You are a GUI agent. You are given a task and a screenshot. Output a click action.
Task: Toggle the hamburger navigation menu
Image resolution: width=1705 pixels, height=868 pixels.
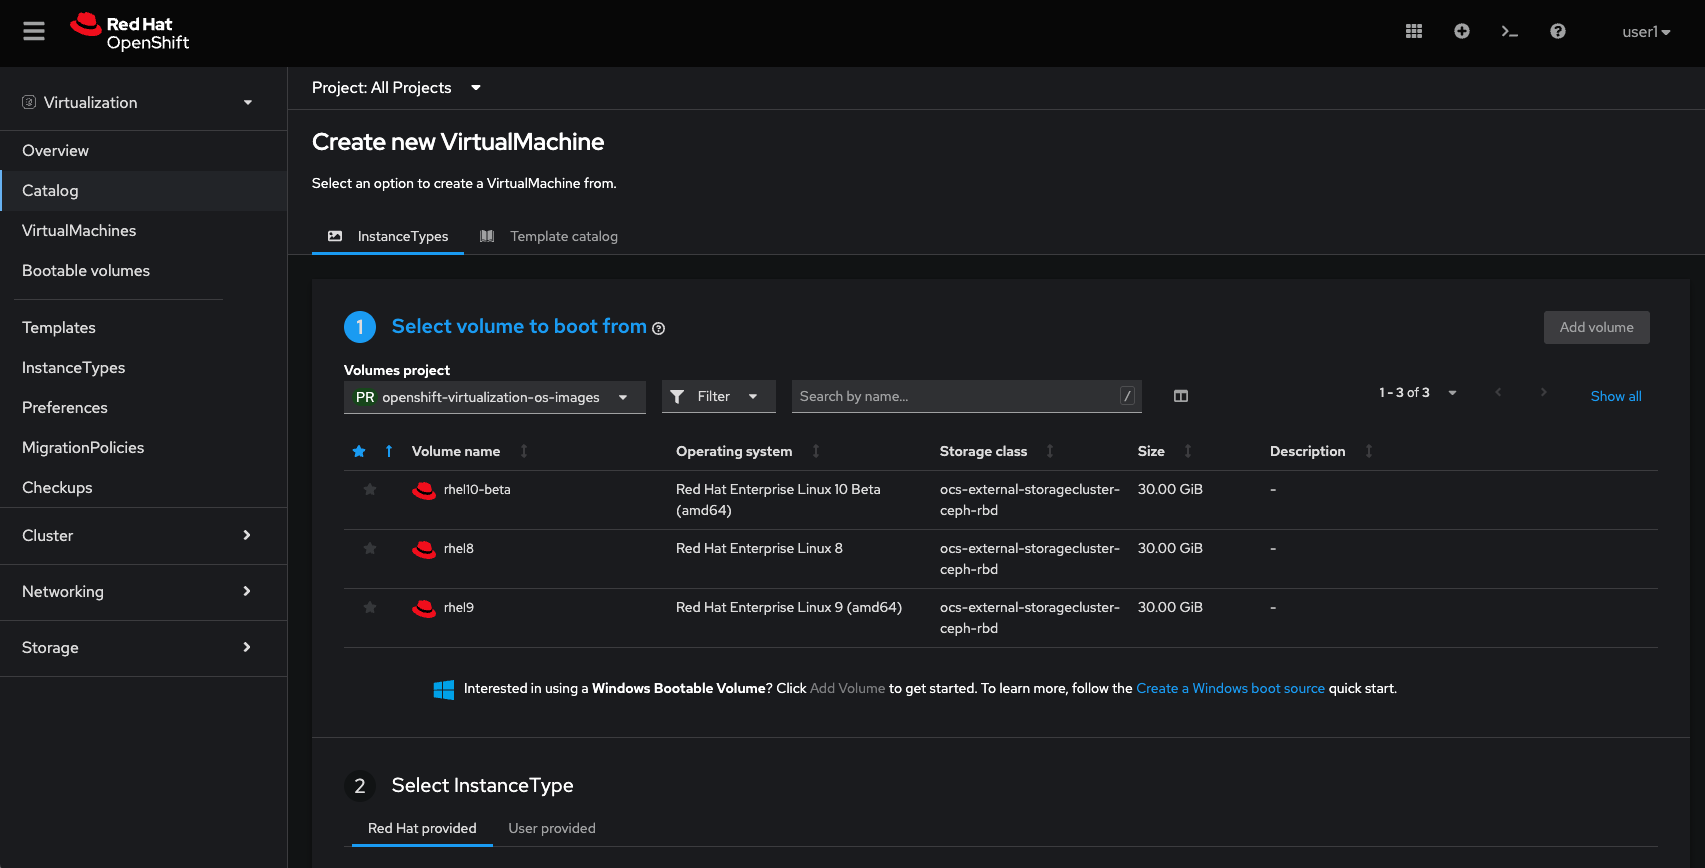coord(34,32)
